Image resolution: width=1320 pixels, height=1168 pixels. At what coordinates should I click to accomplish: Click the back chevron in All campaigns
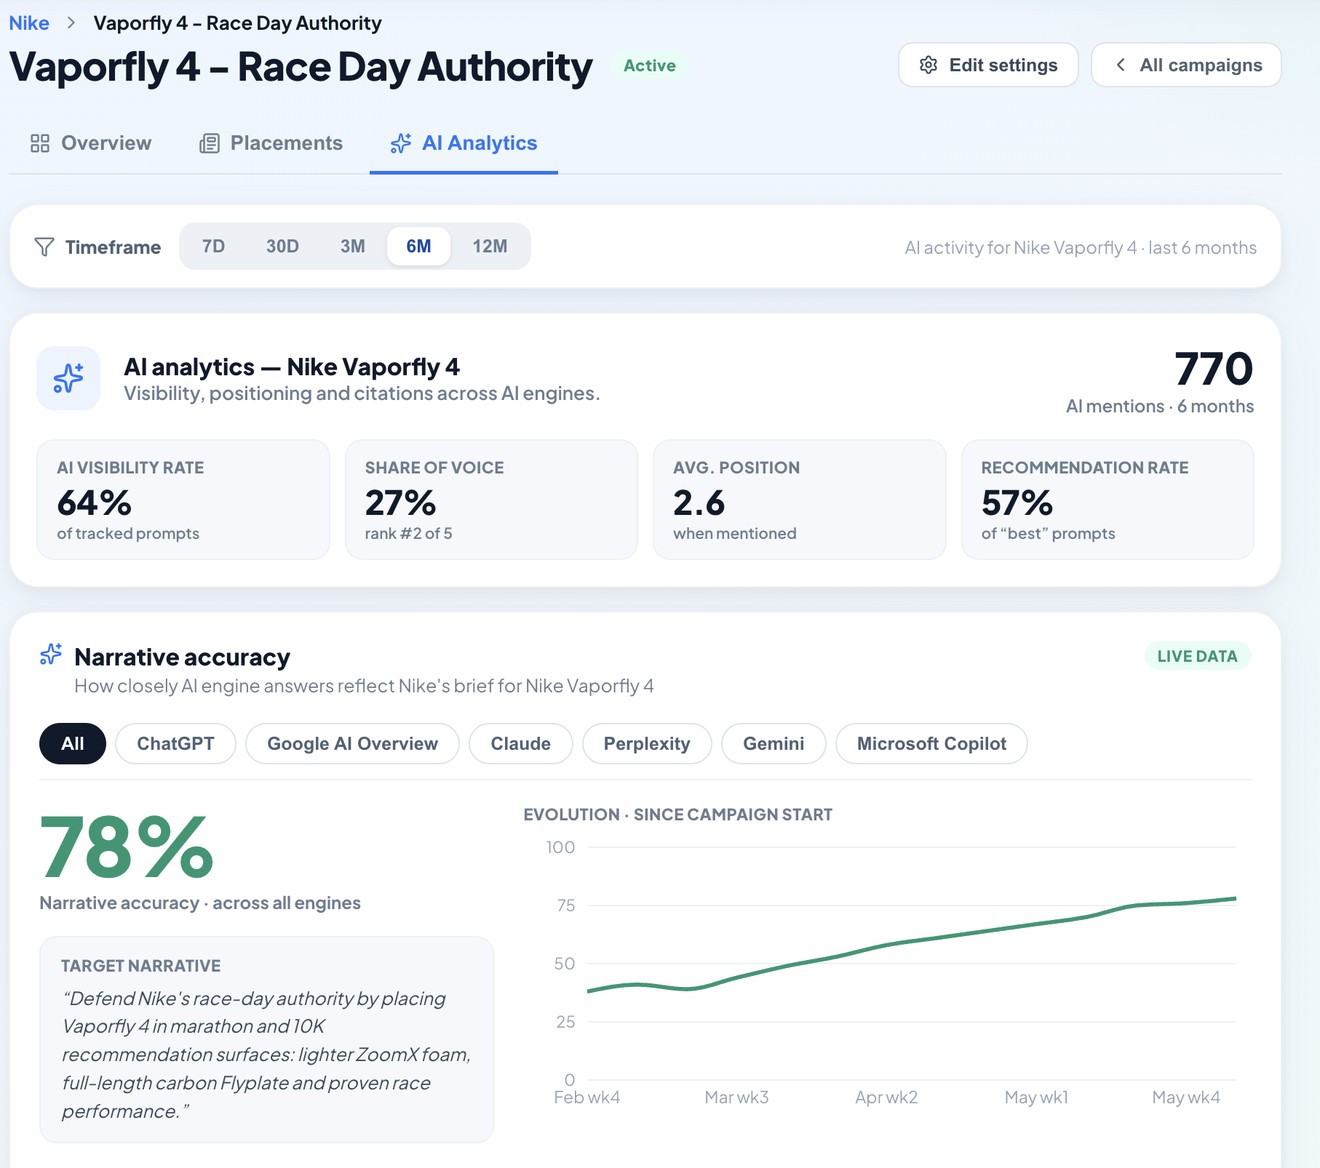(x=1120, y=65)
